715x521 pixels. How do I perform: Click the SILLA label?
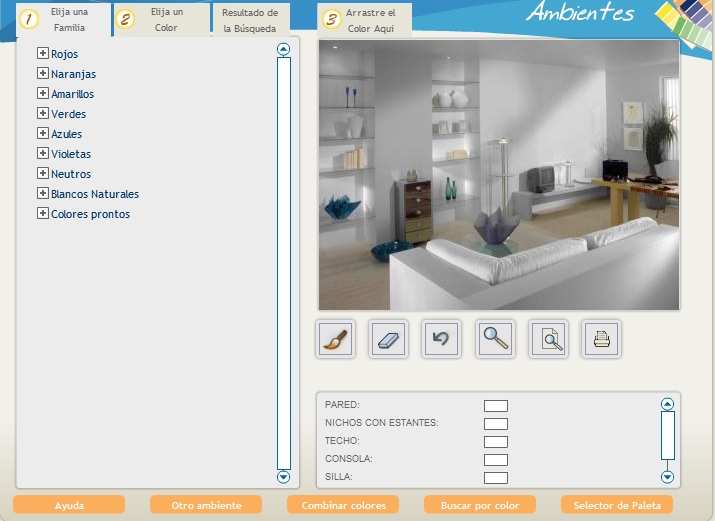[x=339, y=477]
